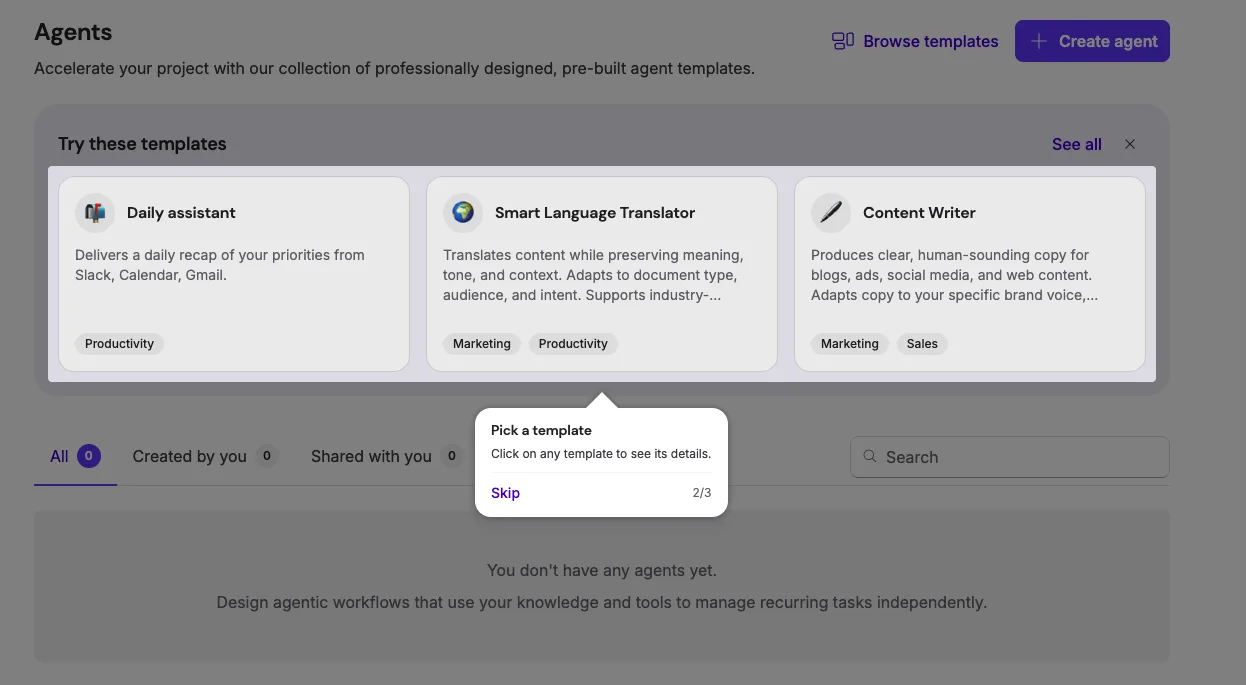This screenshot has height=685, width=1246.
Task: Switch to the Created by you tab
Action: tap(189, 456)
